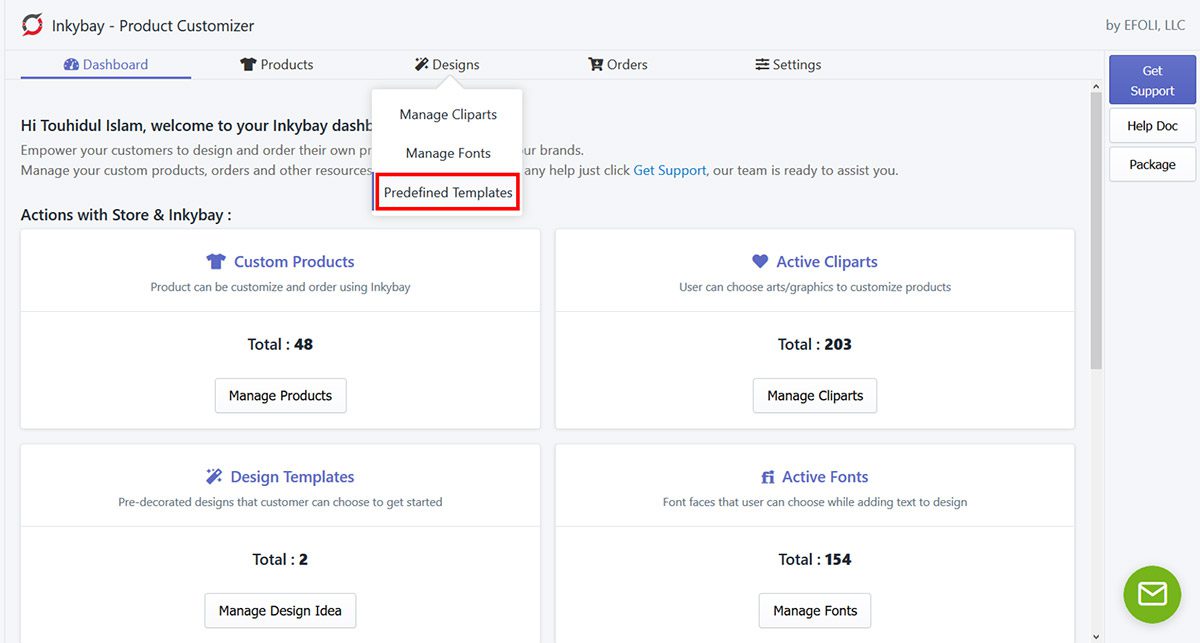Click the magic wand icon beside Design Templates
The image size is (1200, 643).
[x=214, y=477]
